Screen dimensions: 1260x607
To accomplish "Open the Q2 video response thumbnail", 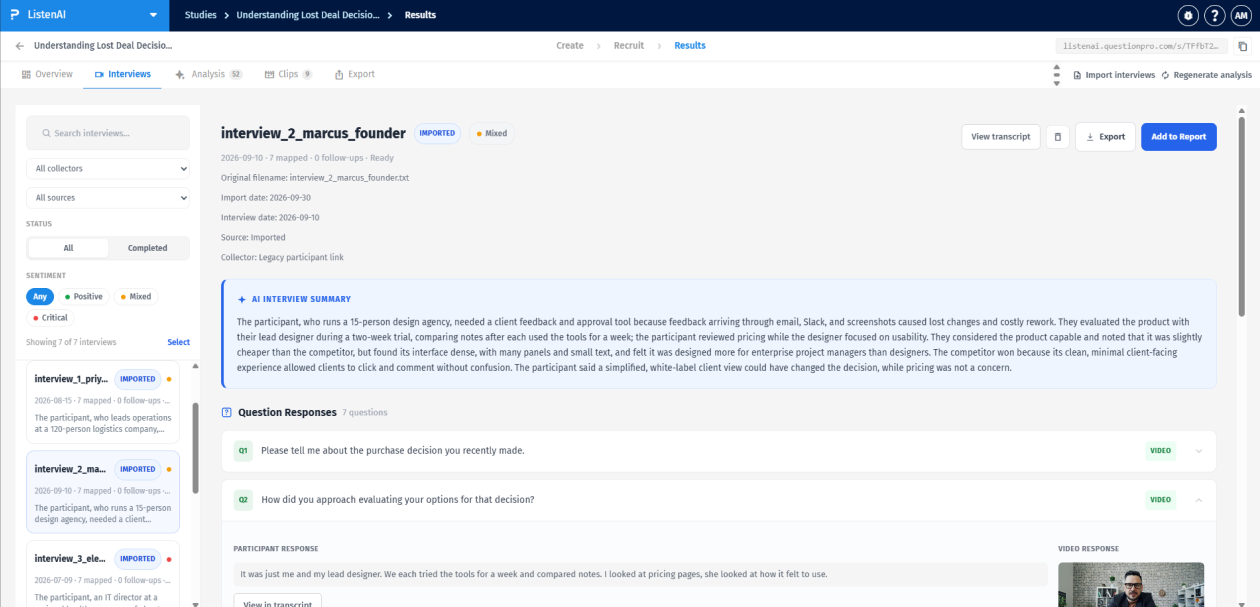I will [x=1131, y=584].
